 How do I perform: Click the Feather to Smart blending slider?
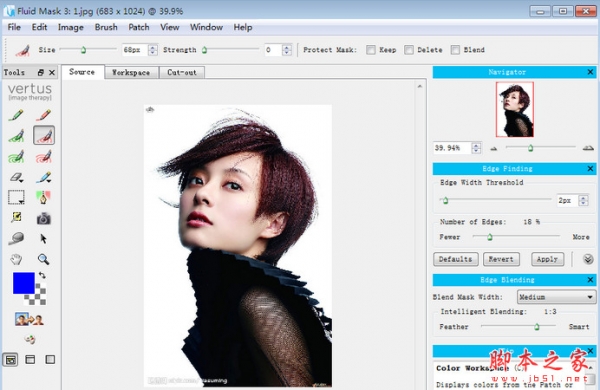(518, 326)
